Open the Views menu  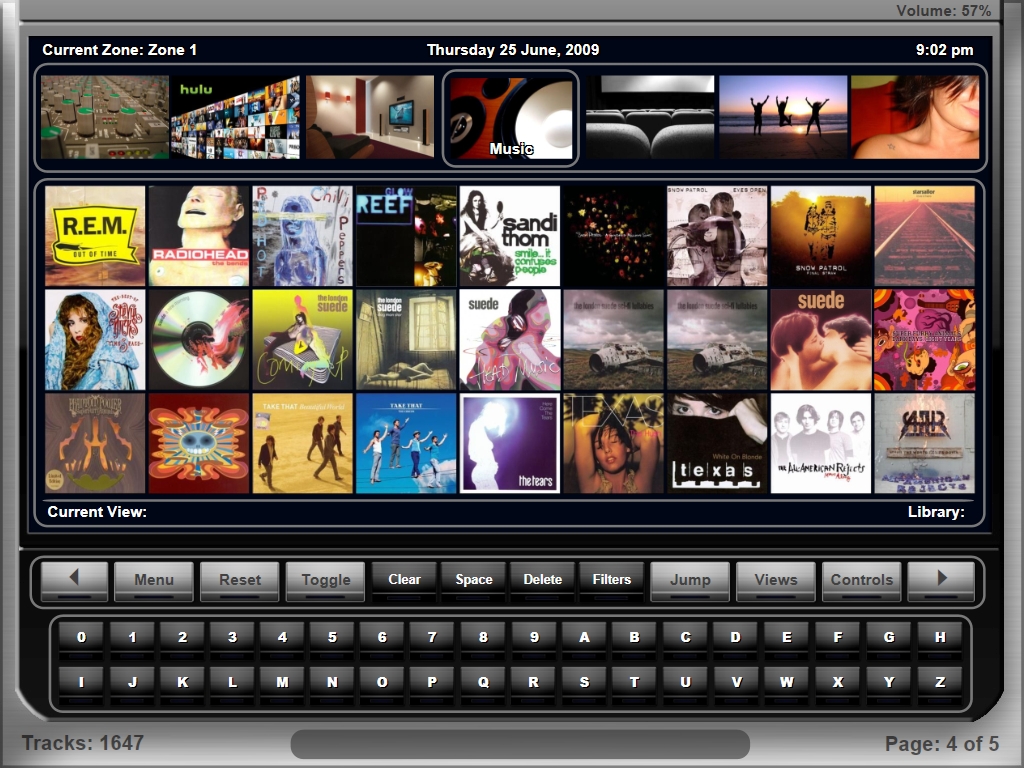(776, 581)
